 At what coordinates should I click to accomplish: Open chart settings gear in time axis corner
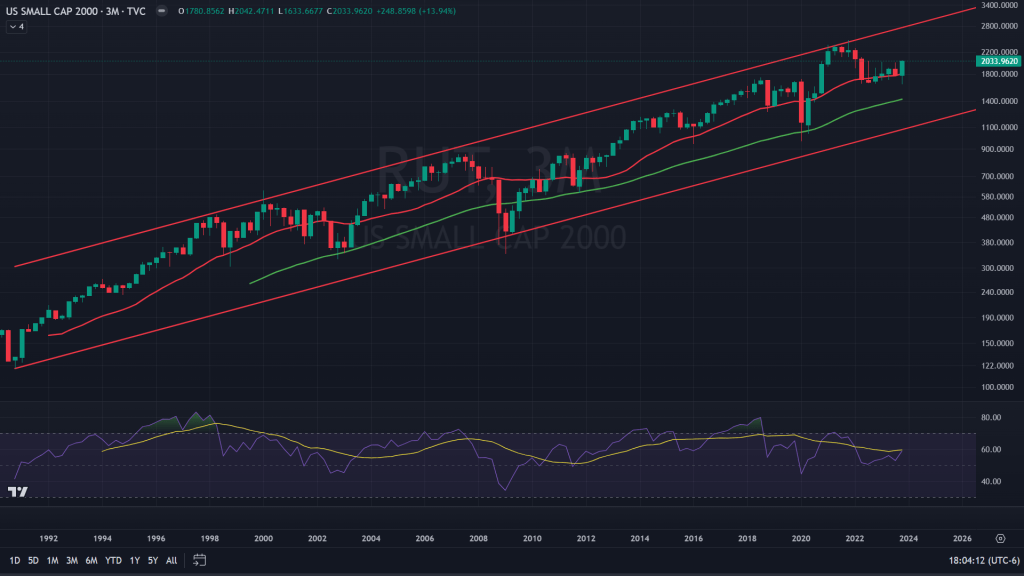click(1000, 537)
